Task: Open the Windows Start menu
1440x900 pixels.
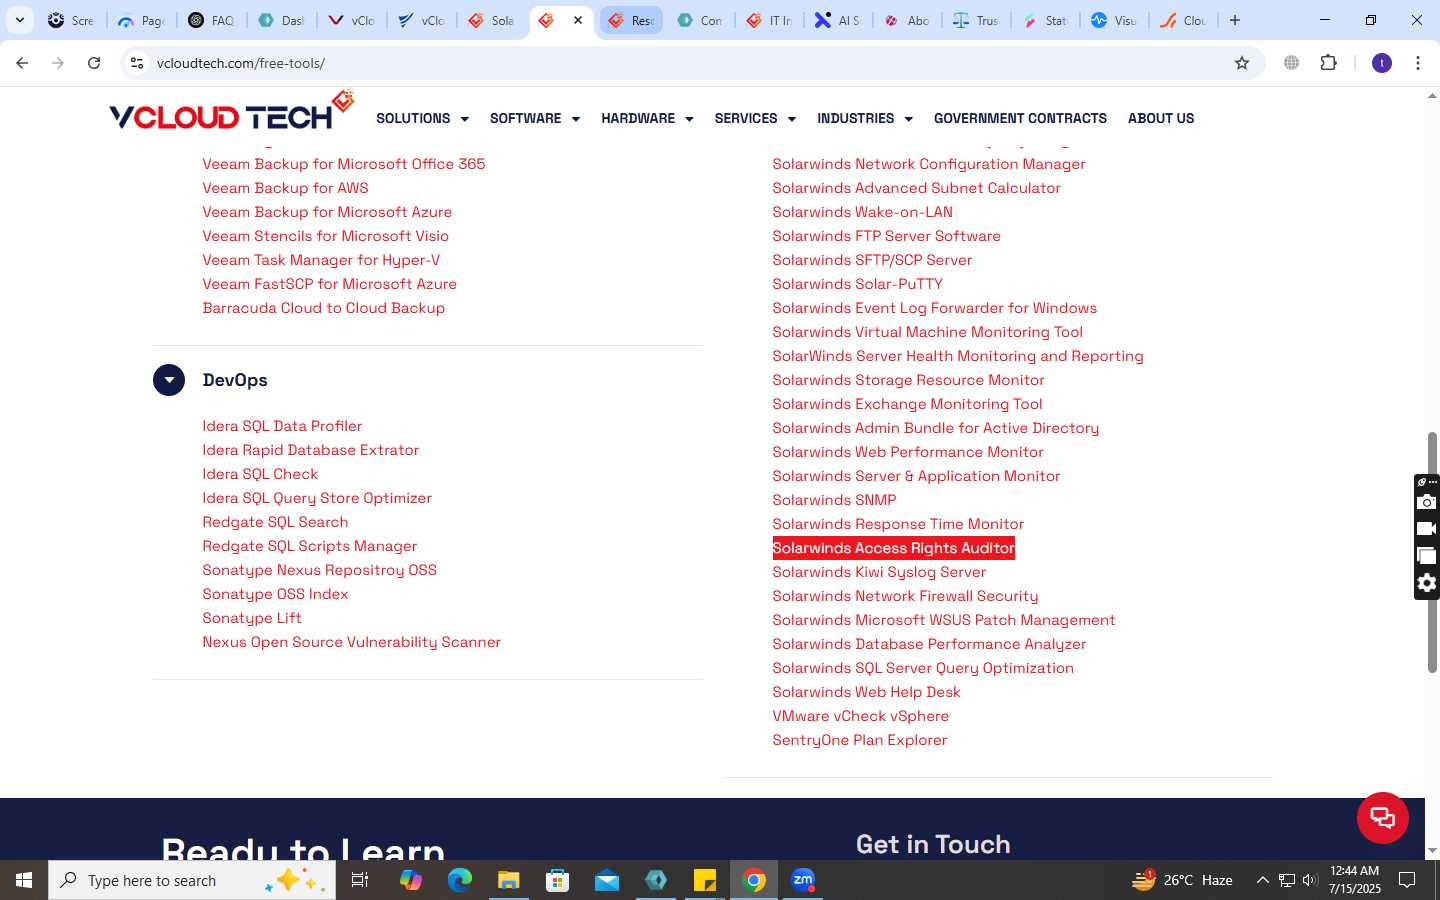Action: pos(24,880)
